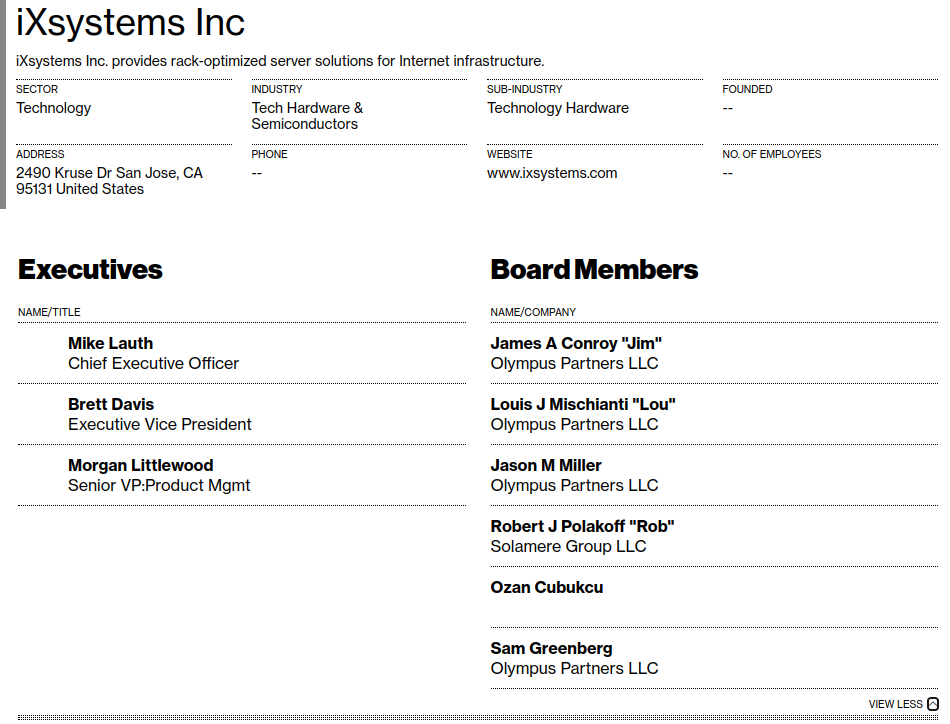Screen dimensions: 950x724
Task: Select Ozan Cubukcu board member
Action: pyautogui.click(x=546, y=588)
